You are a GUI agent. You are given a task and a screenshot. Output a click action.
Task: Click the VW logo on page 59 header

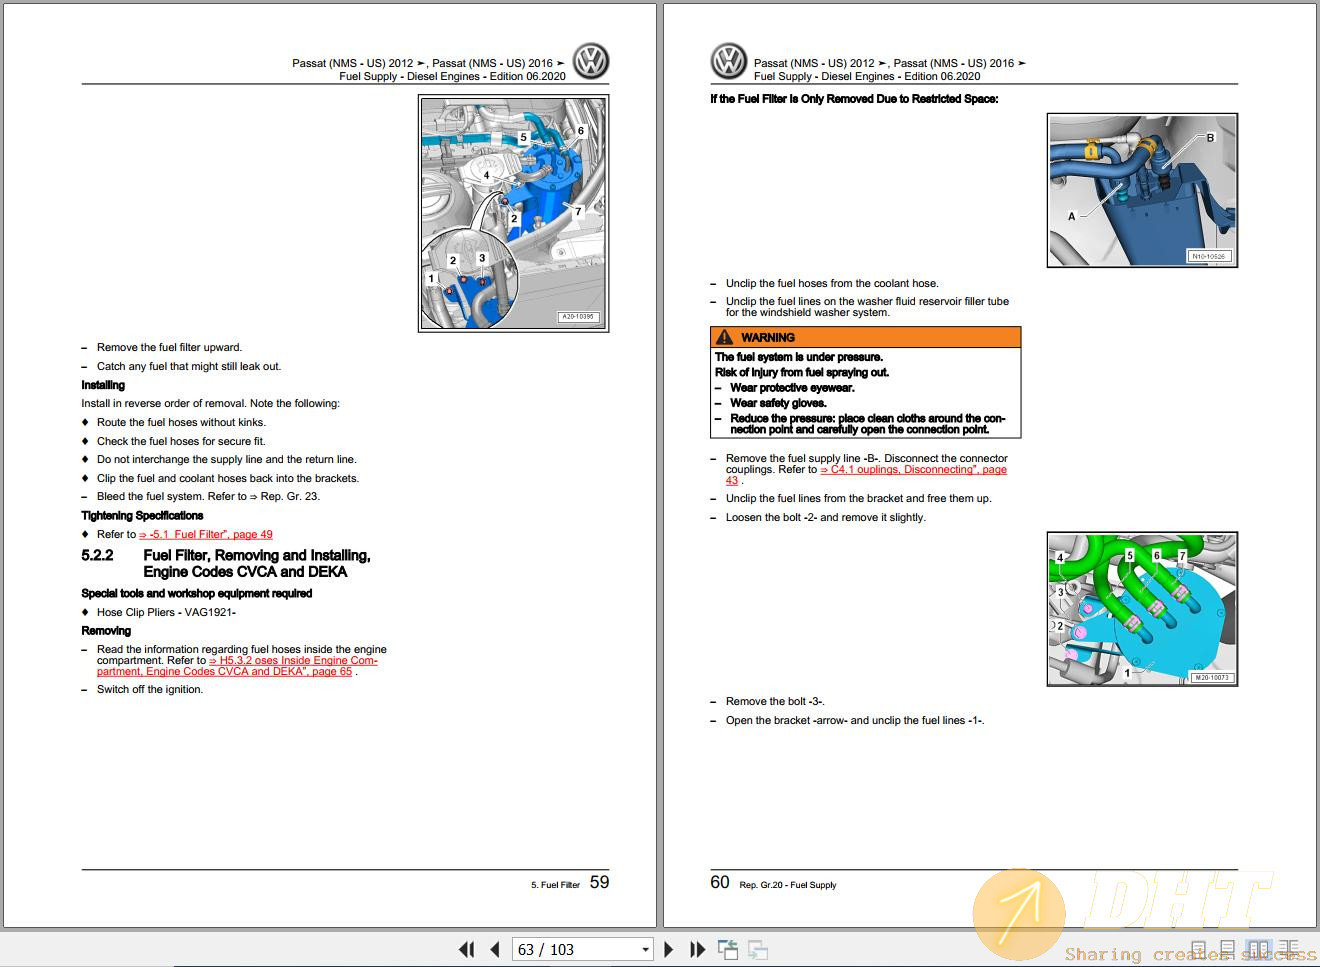[590, 61]
